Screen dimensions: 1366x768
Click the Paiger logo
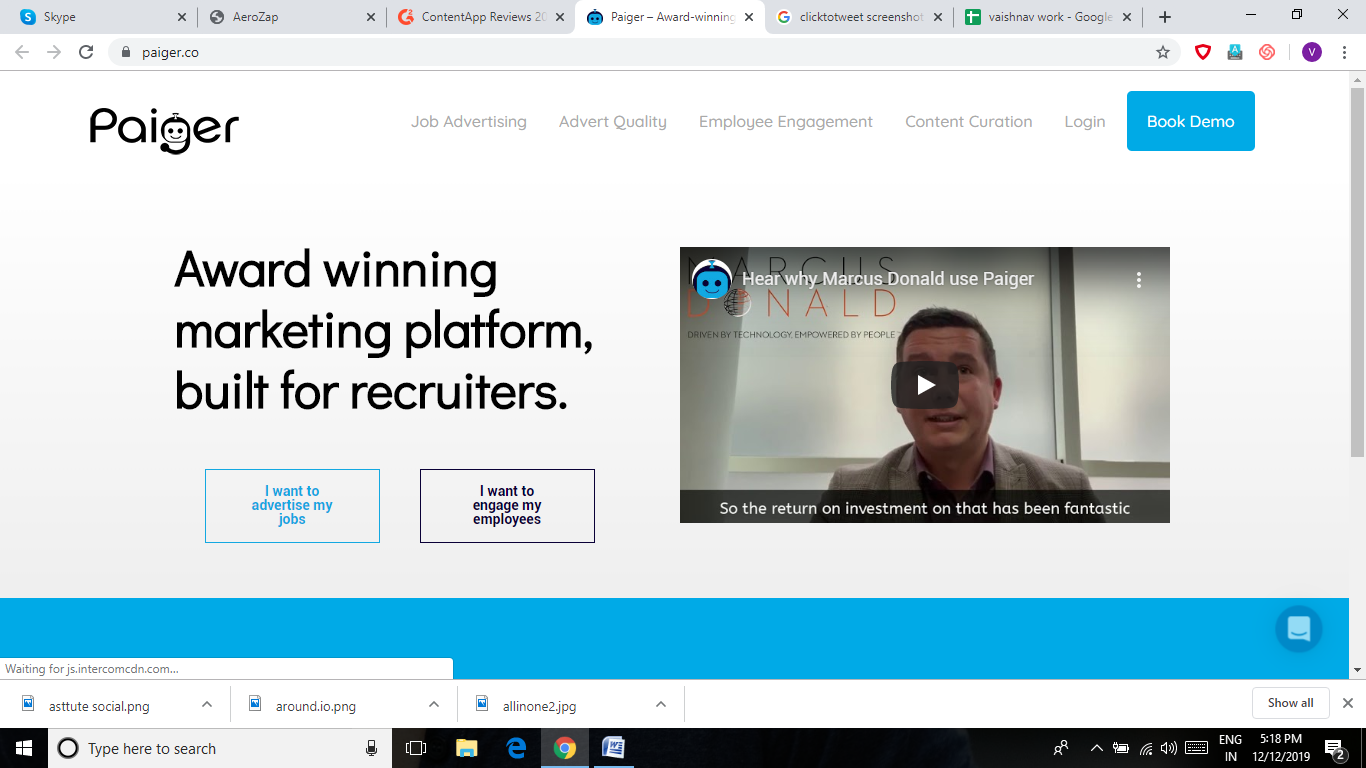[164, 129]
